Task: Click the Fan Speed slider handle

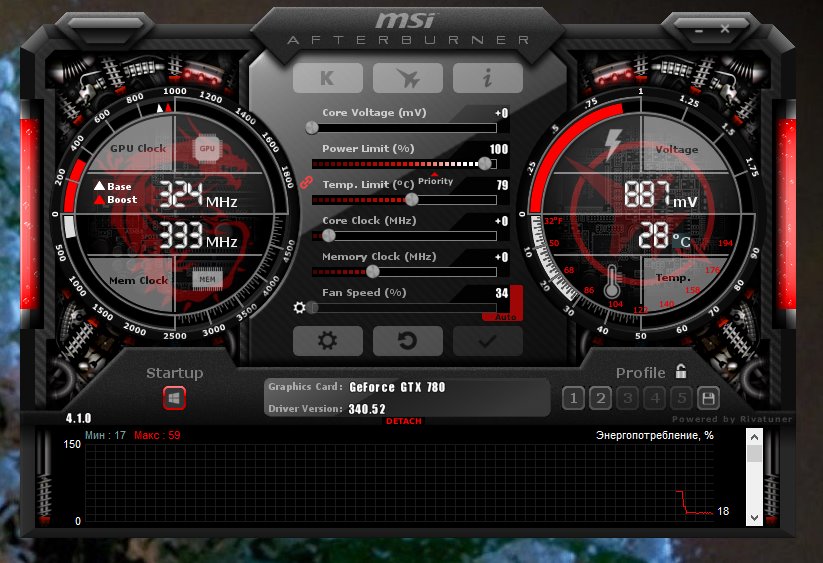Action: (x=313, y=307)
